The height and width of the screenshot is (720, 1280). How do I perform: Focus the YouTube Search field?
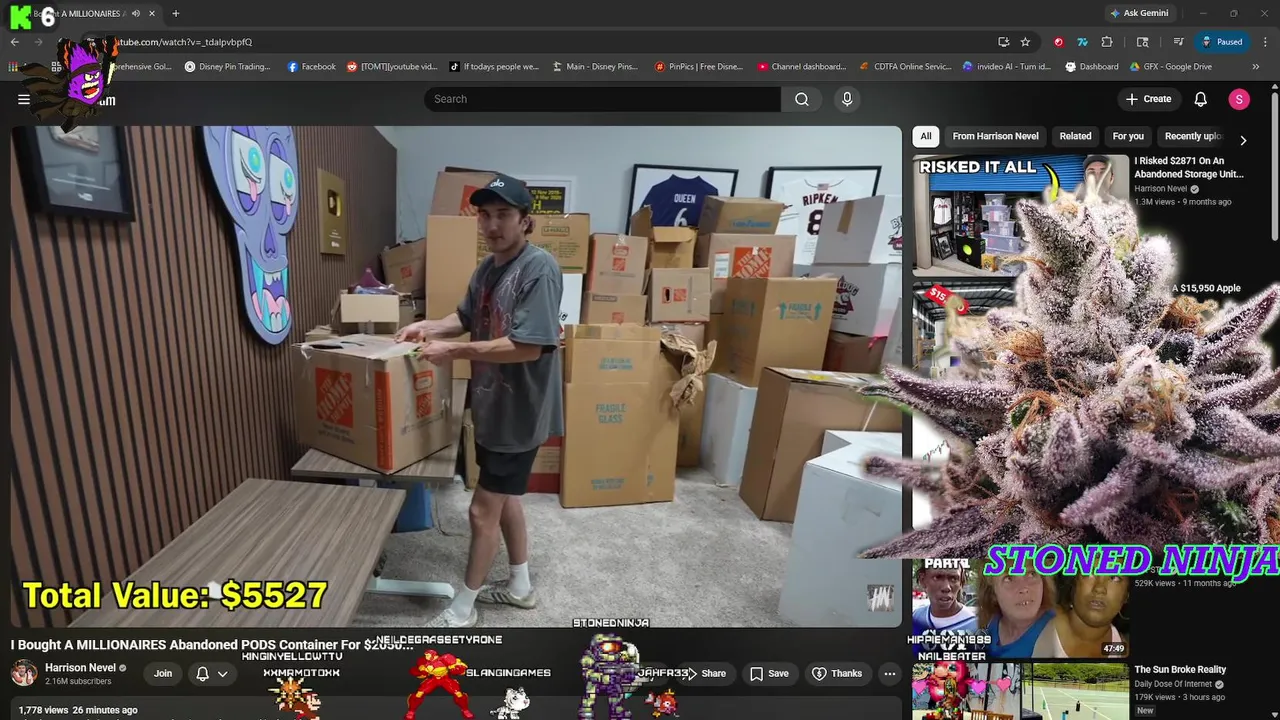[x=603, y=99]
